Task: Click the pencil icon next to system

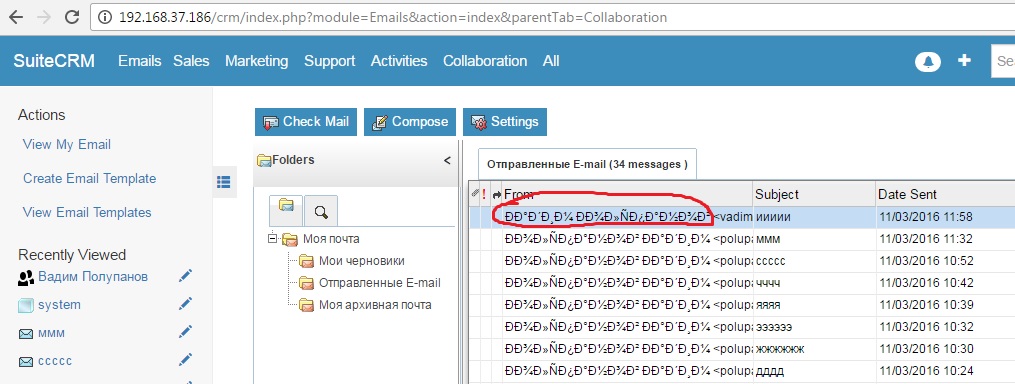Action: click(185, 304)
